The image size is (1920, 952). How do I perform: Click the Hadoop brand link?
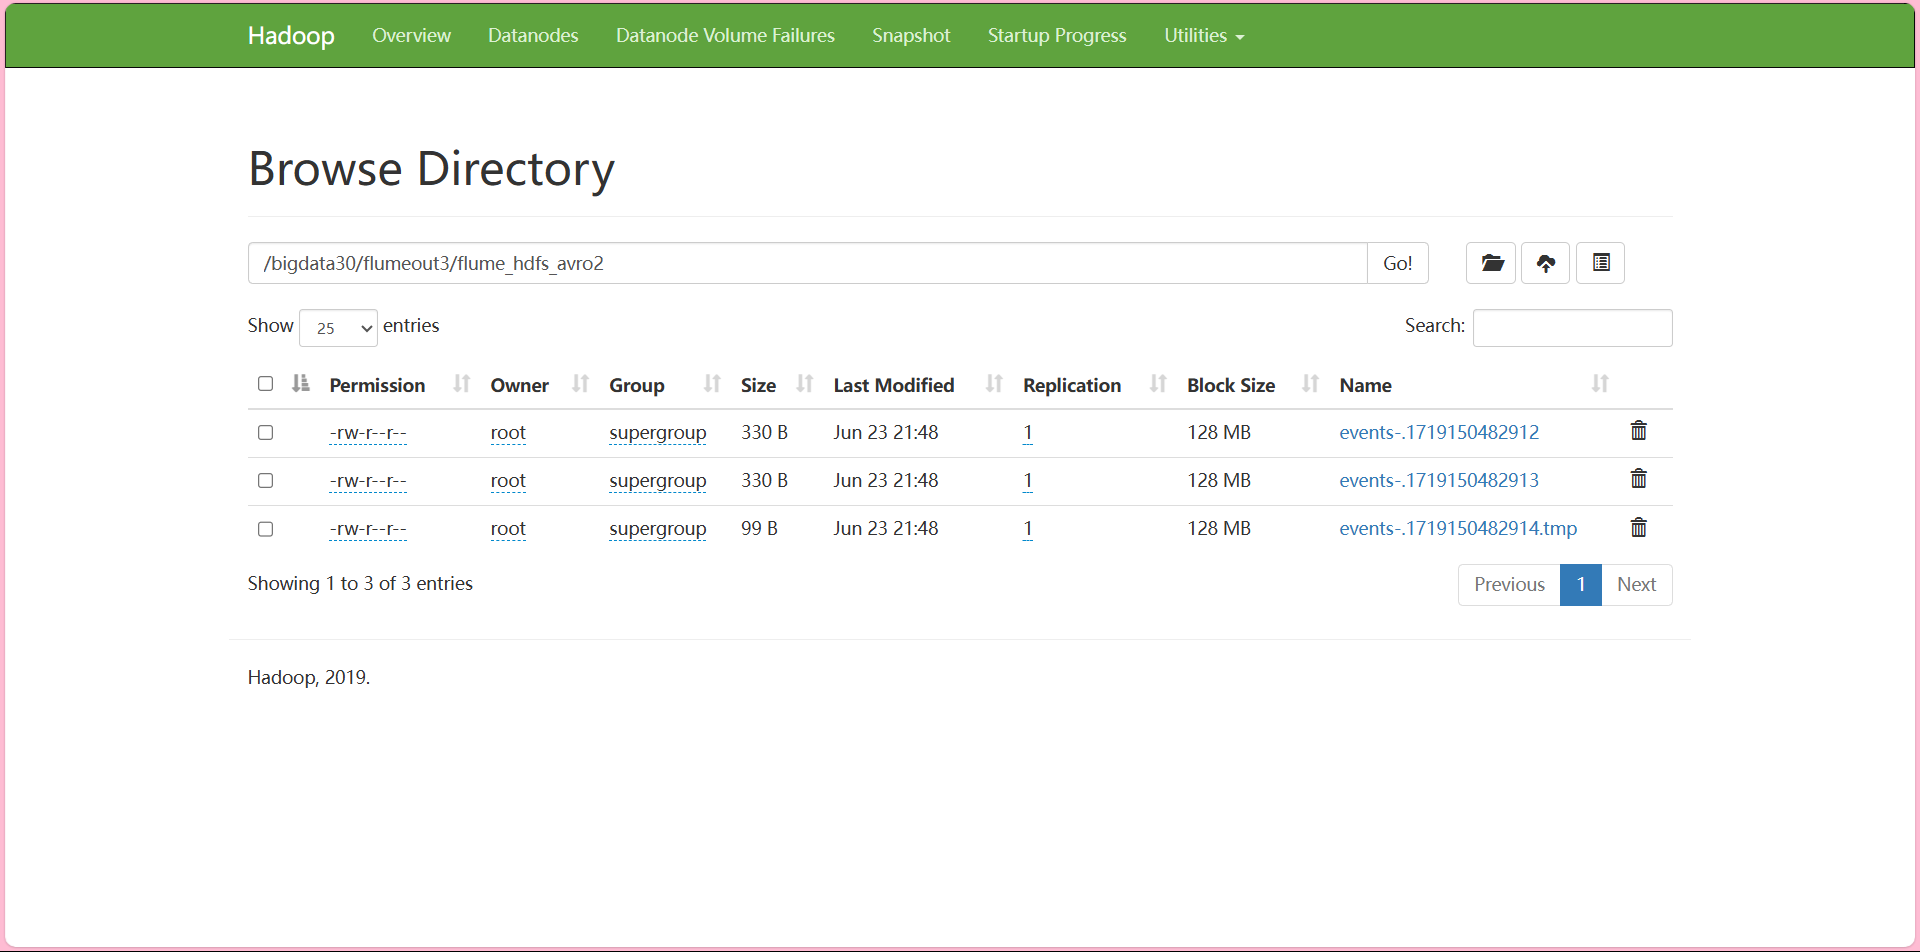pos(291,35)
